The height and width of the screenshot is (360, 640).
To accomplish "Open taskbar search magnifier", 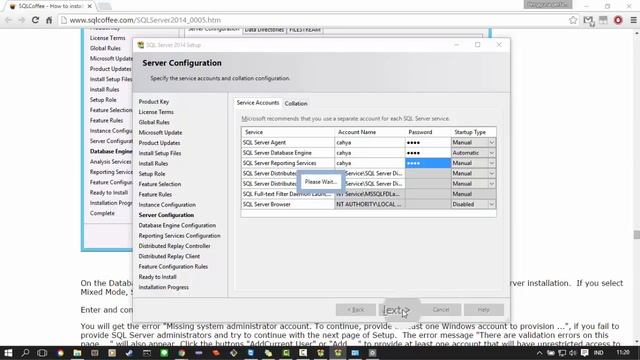I will point(25,353).
